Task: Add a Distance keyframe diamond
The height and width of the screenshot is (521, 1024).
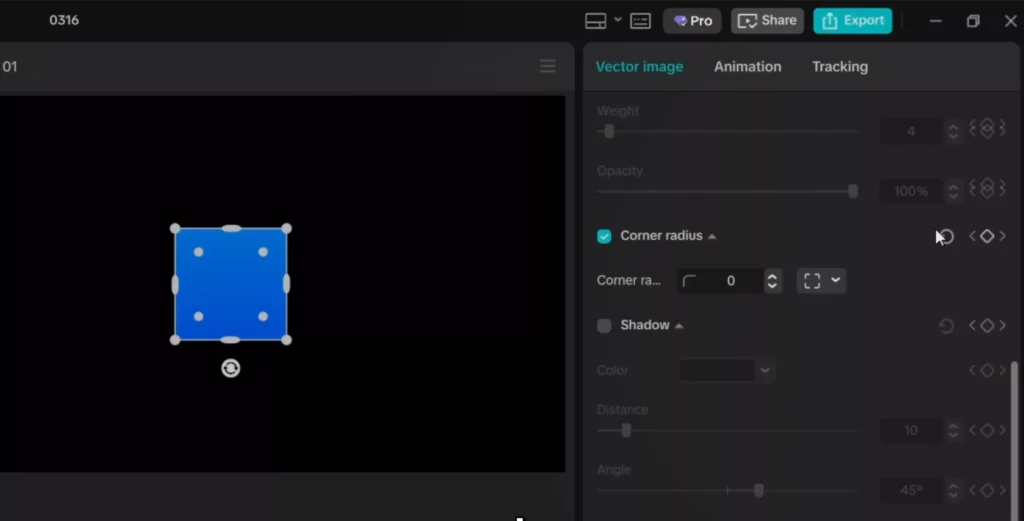Action: (987, 430)
